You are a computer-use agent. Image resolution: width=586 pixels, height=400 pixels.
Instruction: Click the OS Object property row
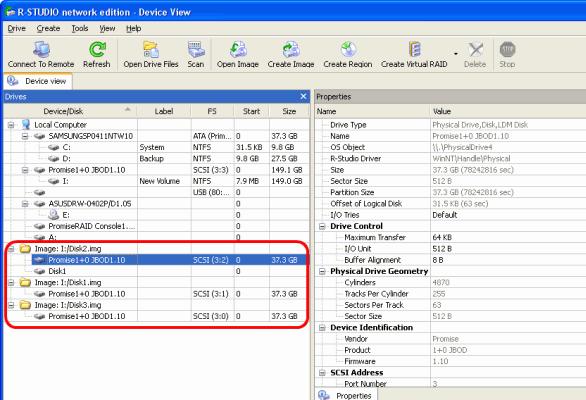click(450, 147)
